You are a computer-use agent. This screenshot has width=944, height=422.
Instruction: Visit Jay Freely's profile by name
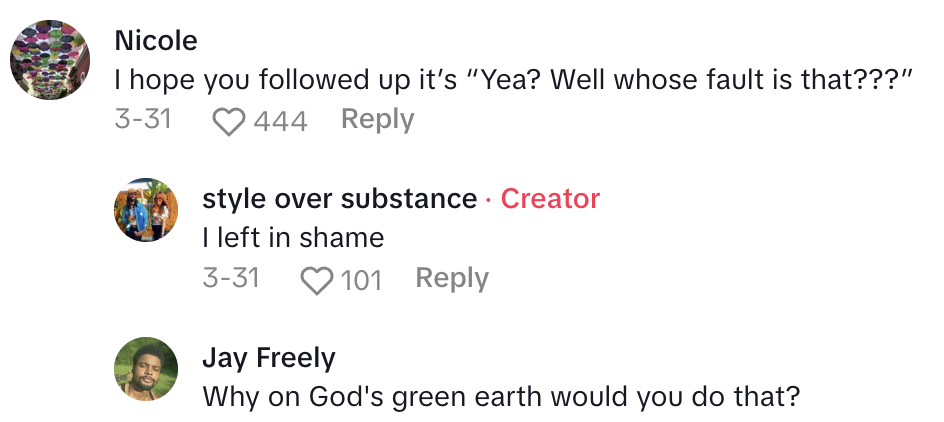pyautogui.click(x=269, y=358)
